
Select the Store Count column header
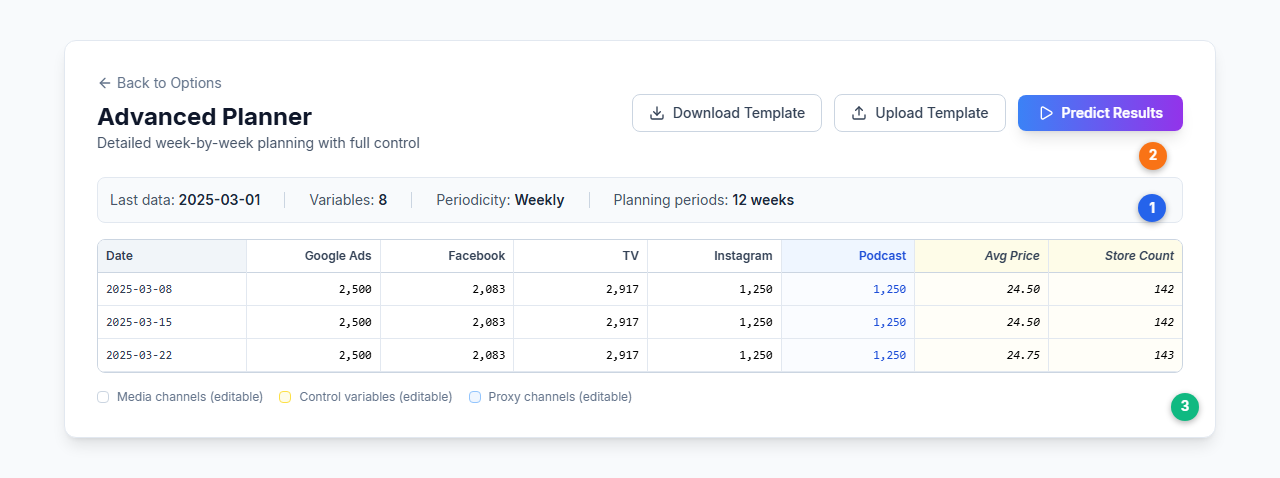1115,256
